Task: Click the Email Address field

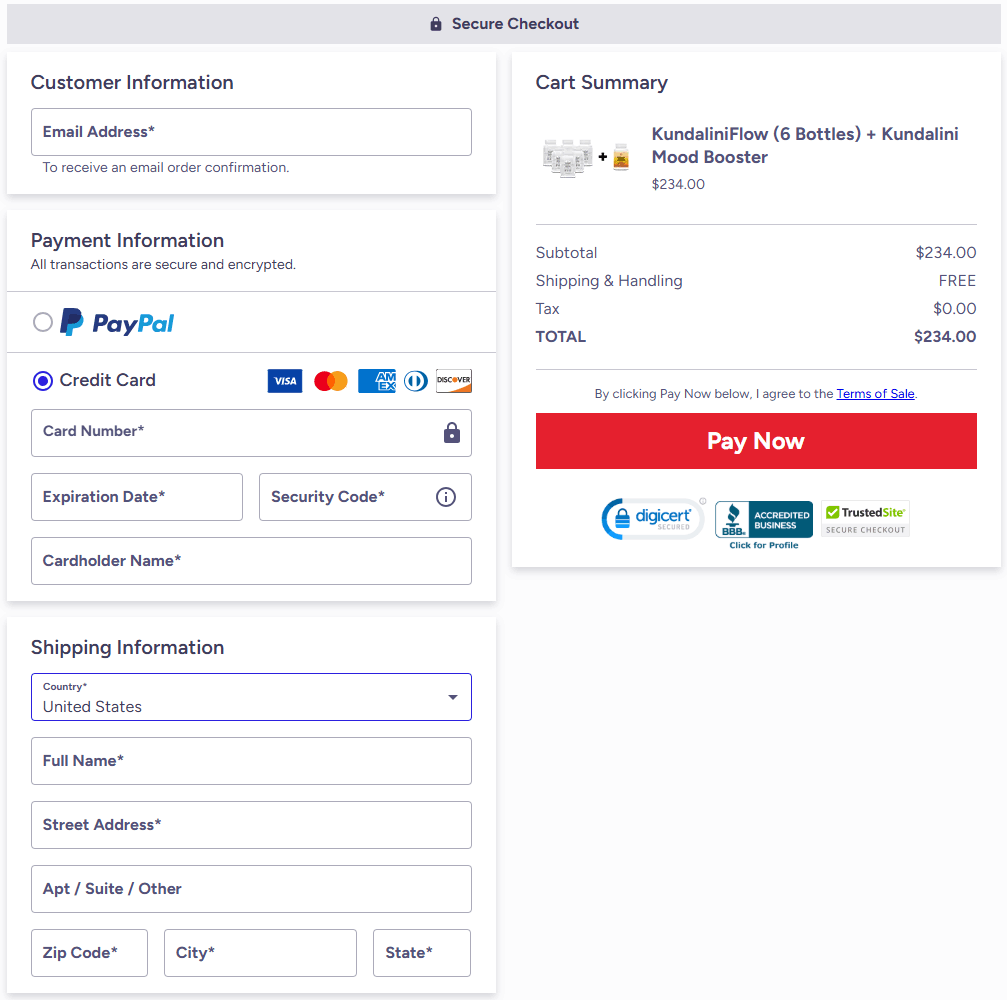Action: pos(251,132)
